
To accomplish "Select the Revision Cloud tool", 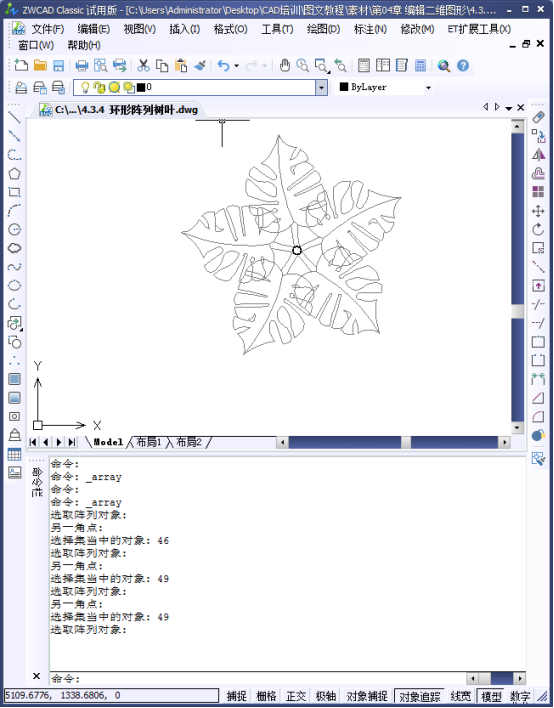I will (x=14, y=248).
